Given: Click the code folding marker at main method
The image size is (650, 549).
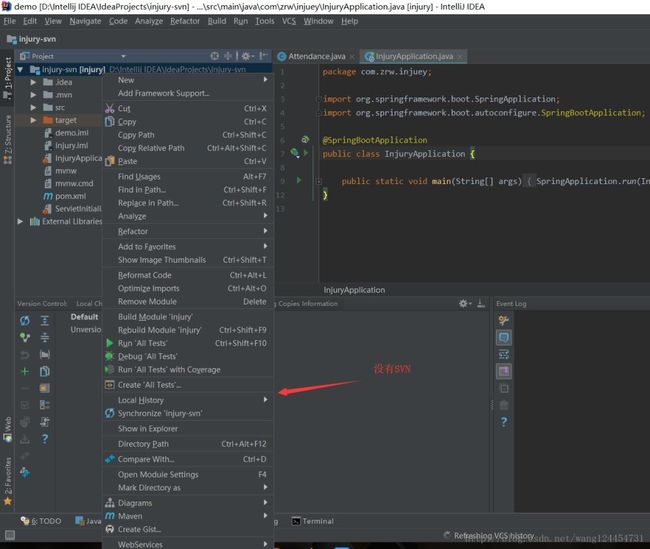Looking at the screenshot, I should point(319,181).
